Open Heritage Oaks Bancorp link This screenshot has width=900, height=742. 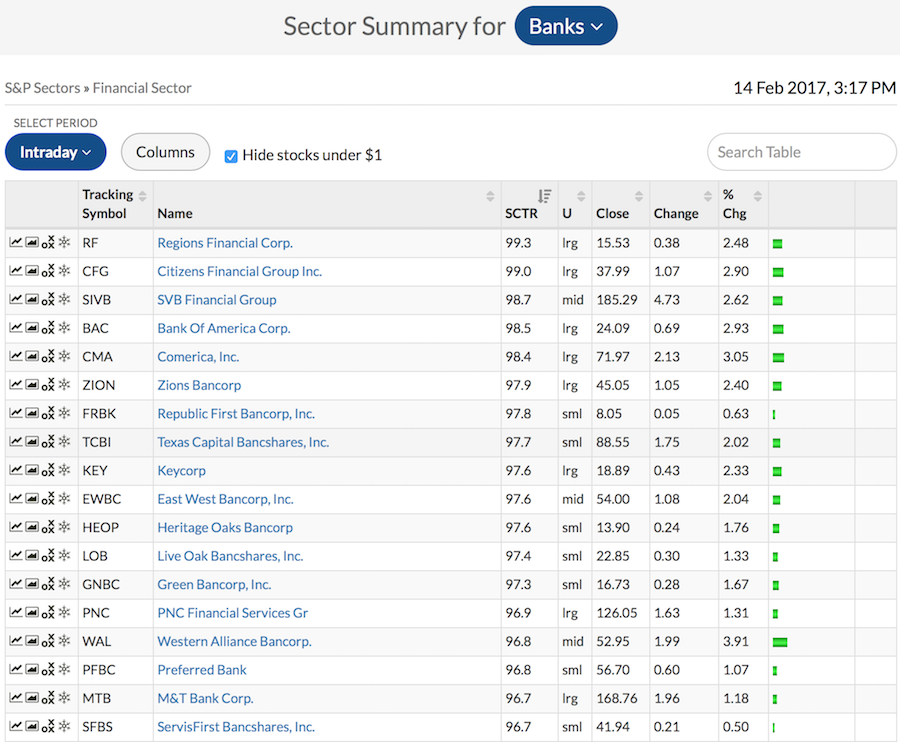225,527
